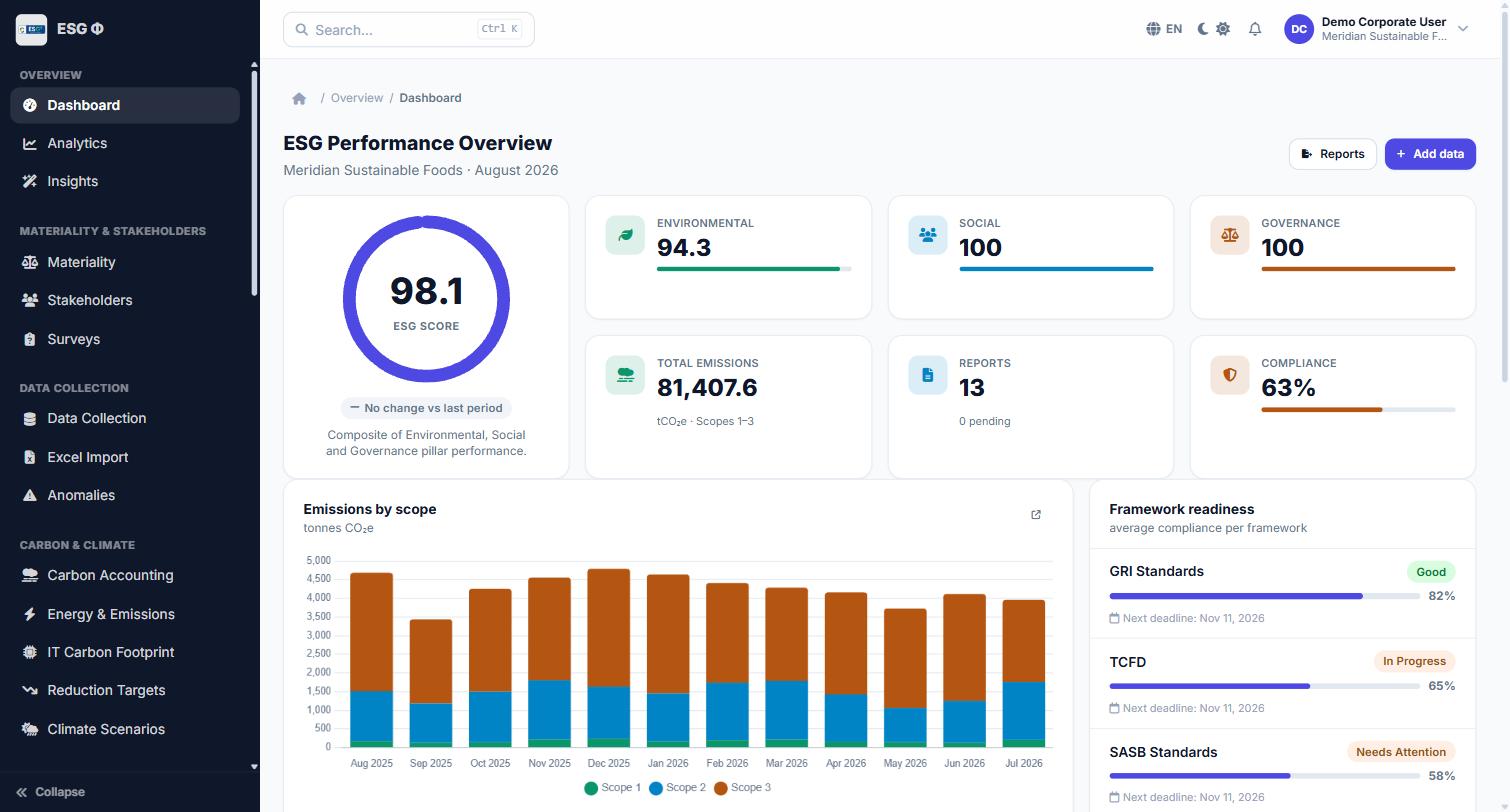
Task: Click the Reports document card icon
Action: coord(927,375)
